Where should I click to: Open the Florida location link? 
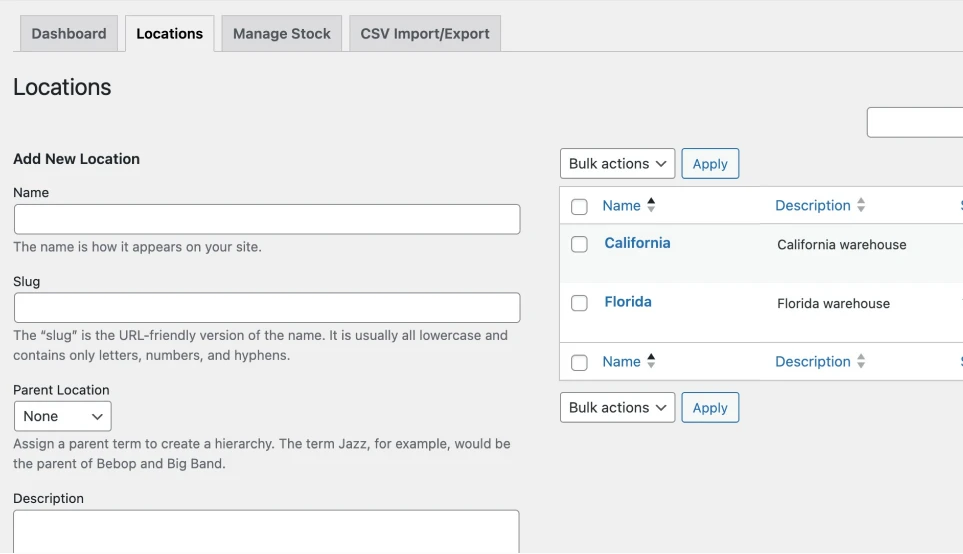(628, 302)
